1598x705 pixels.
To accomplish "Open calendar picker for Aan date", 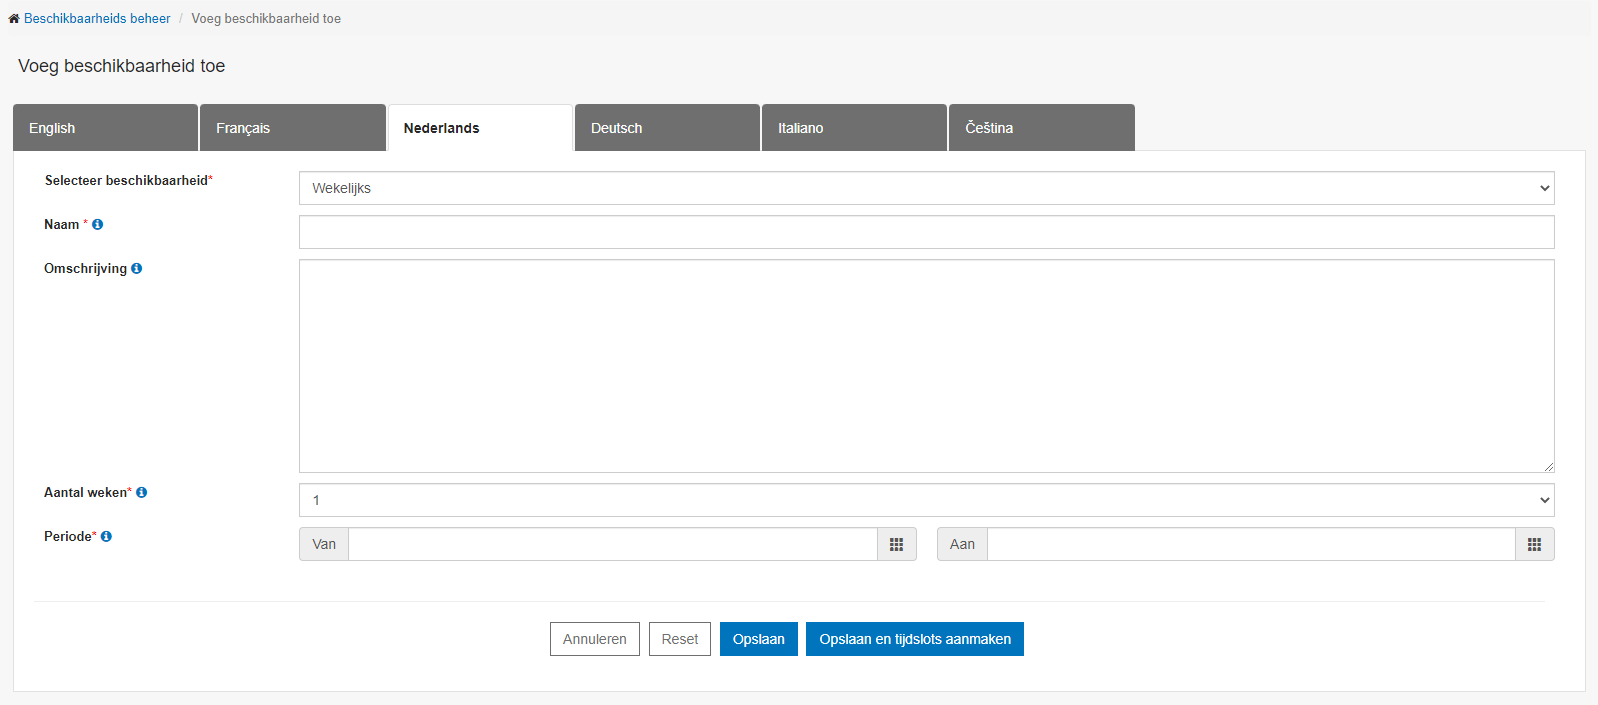I will [x=1534, y=544].
